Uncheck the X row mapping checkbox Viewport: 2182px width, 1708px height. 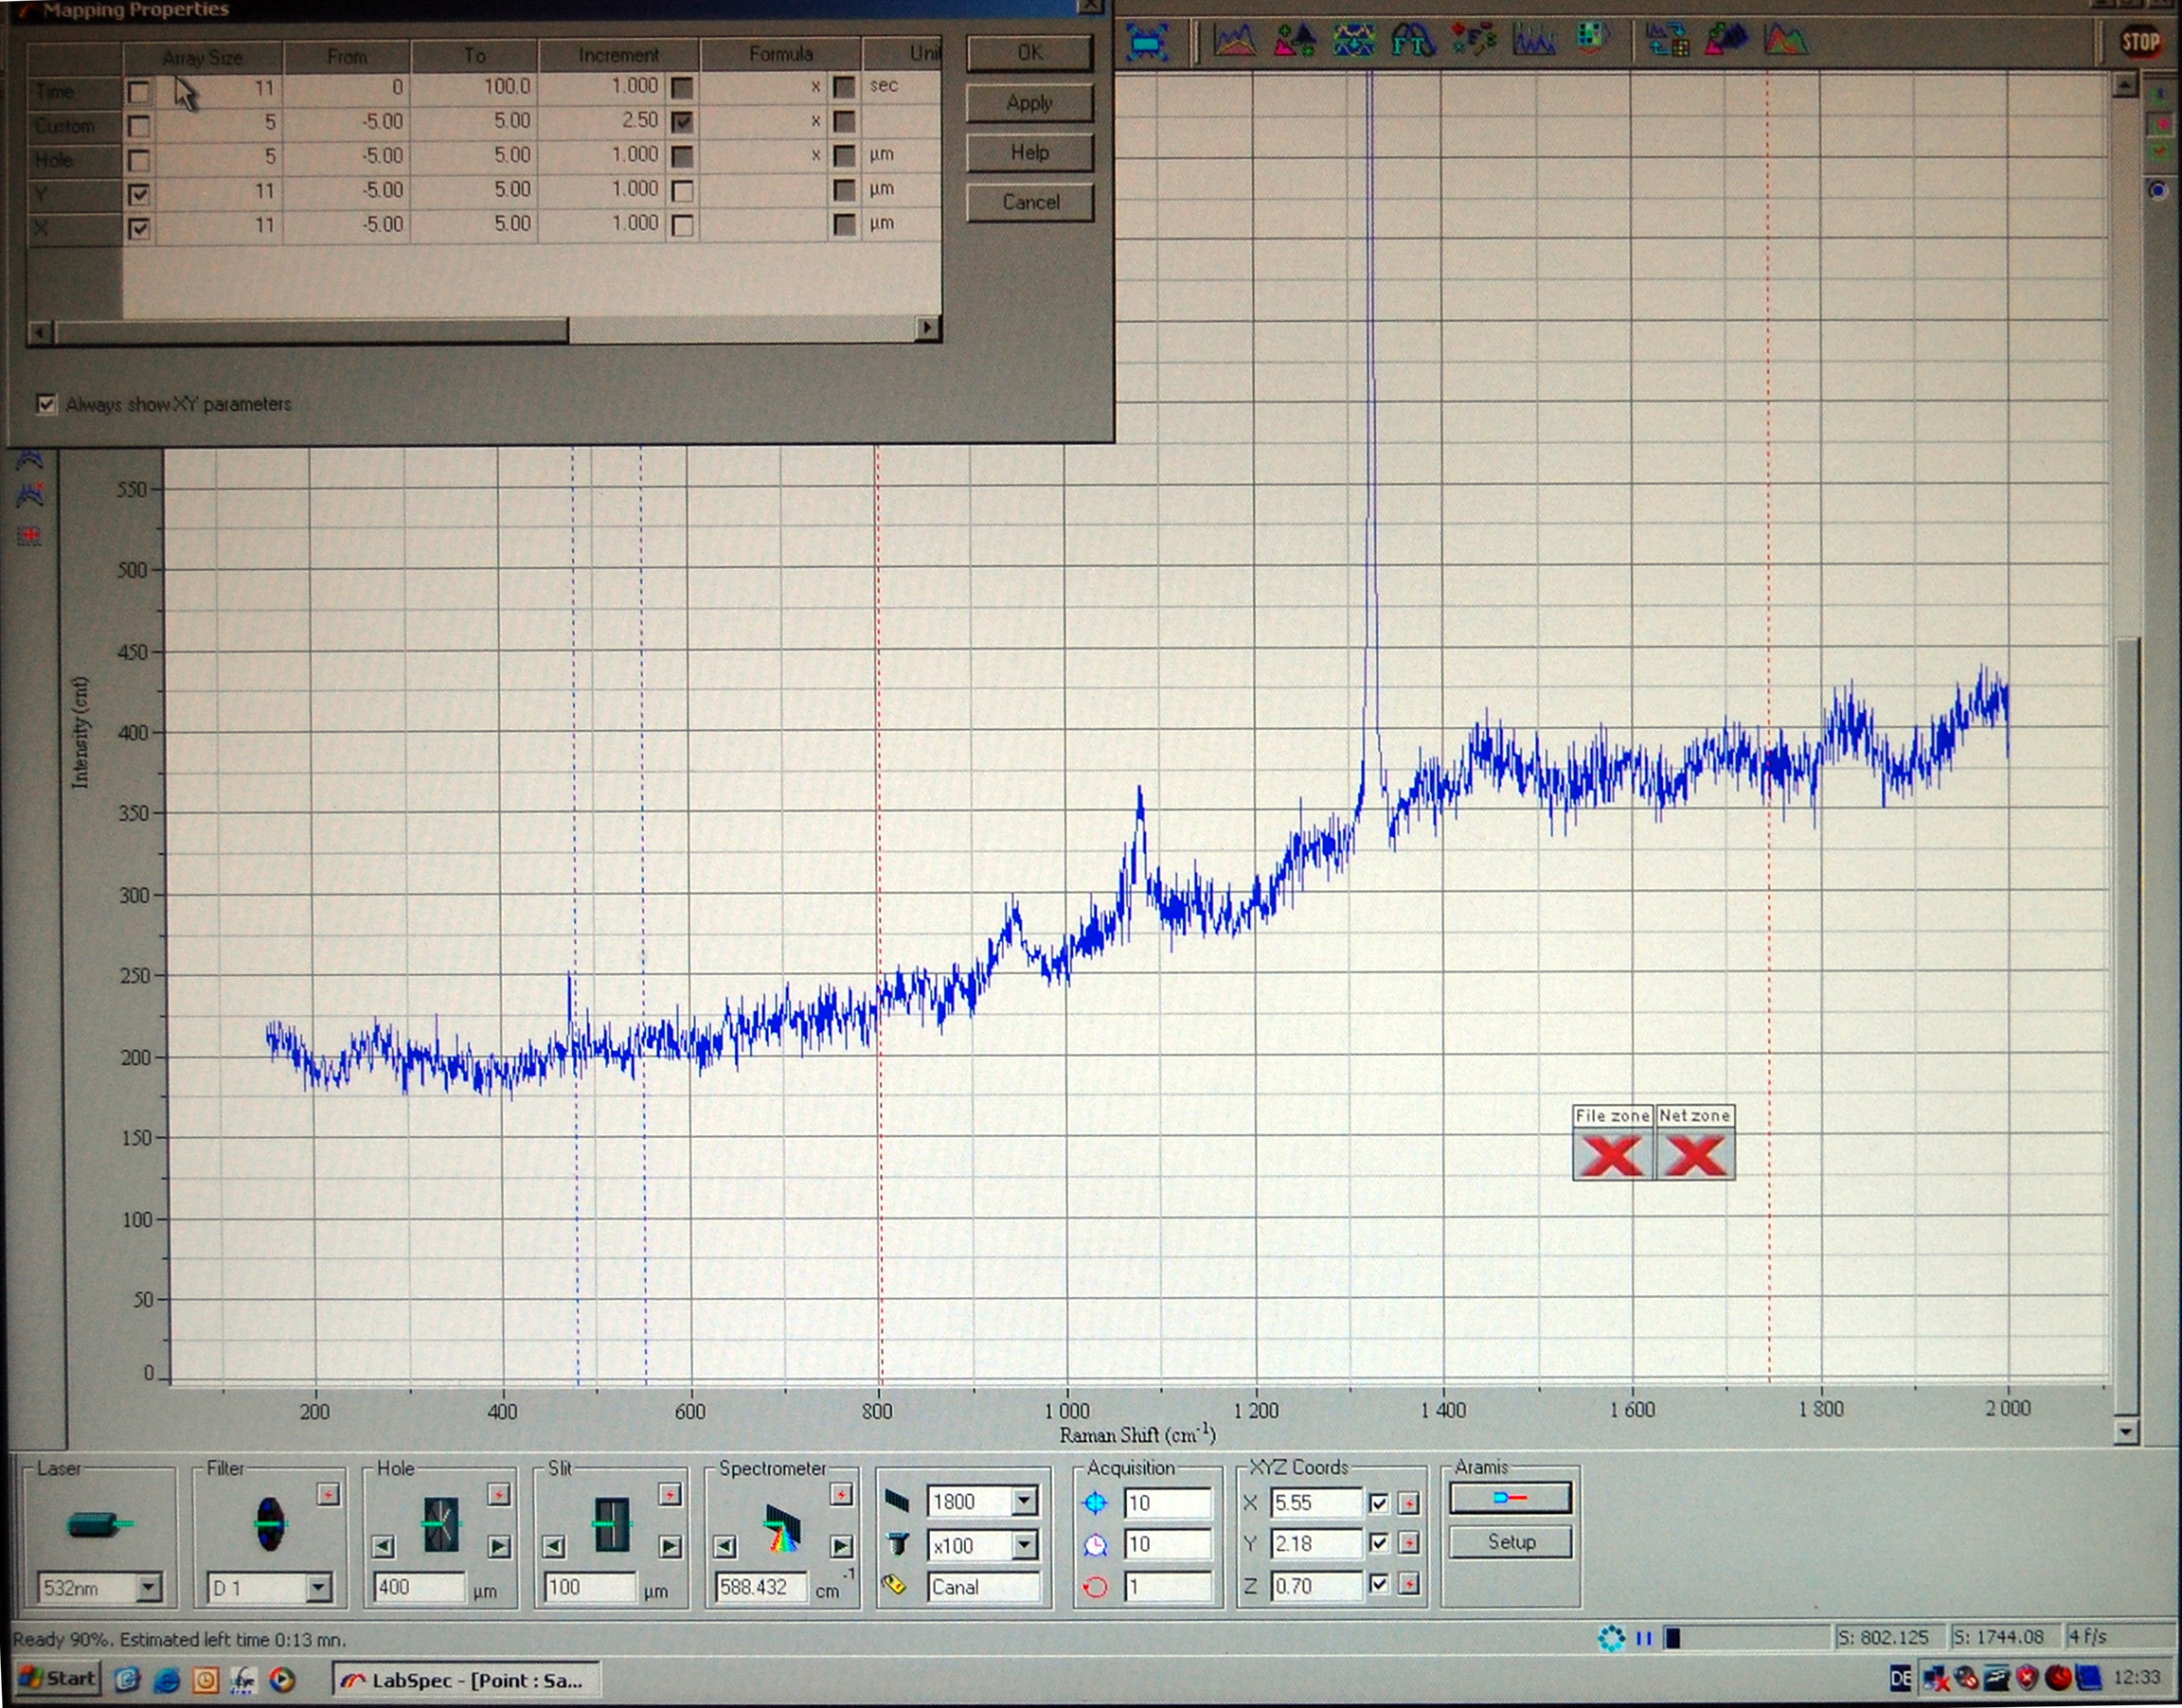click(139, 229)
